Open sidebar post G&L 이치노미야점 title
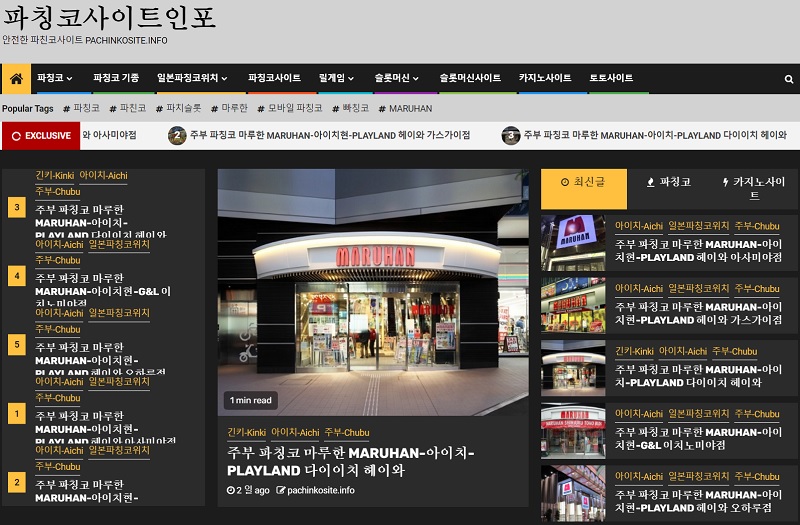This screenshot has height=525, width=800. point(698,439)
